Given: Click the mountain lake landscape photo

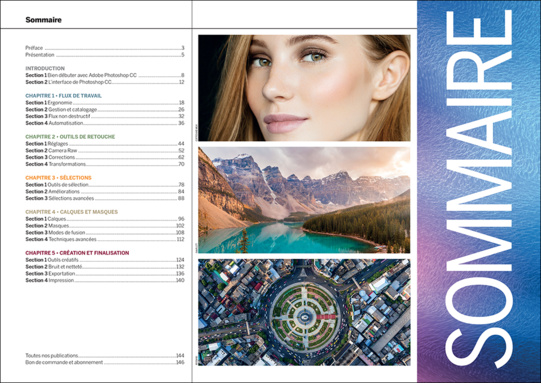Looking at the screenshot, I should (304, 200).
